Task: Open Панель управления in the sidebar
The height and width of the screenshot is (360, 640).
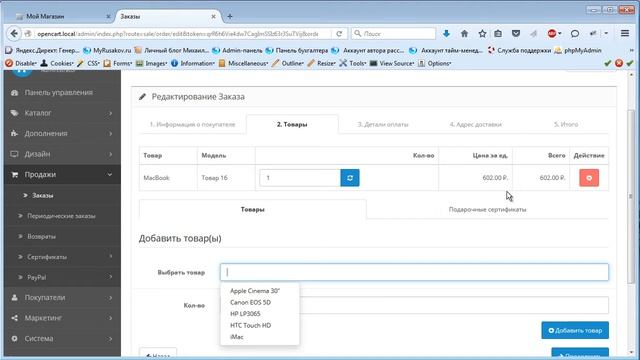Action: [62, 93]
